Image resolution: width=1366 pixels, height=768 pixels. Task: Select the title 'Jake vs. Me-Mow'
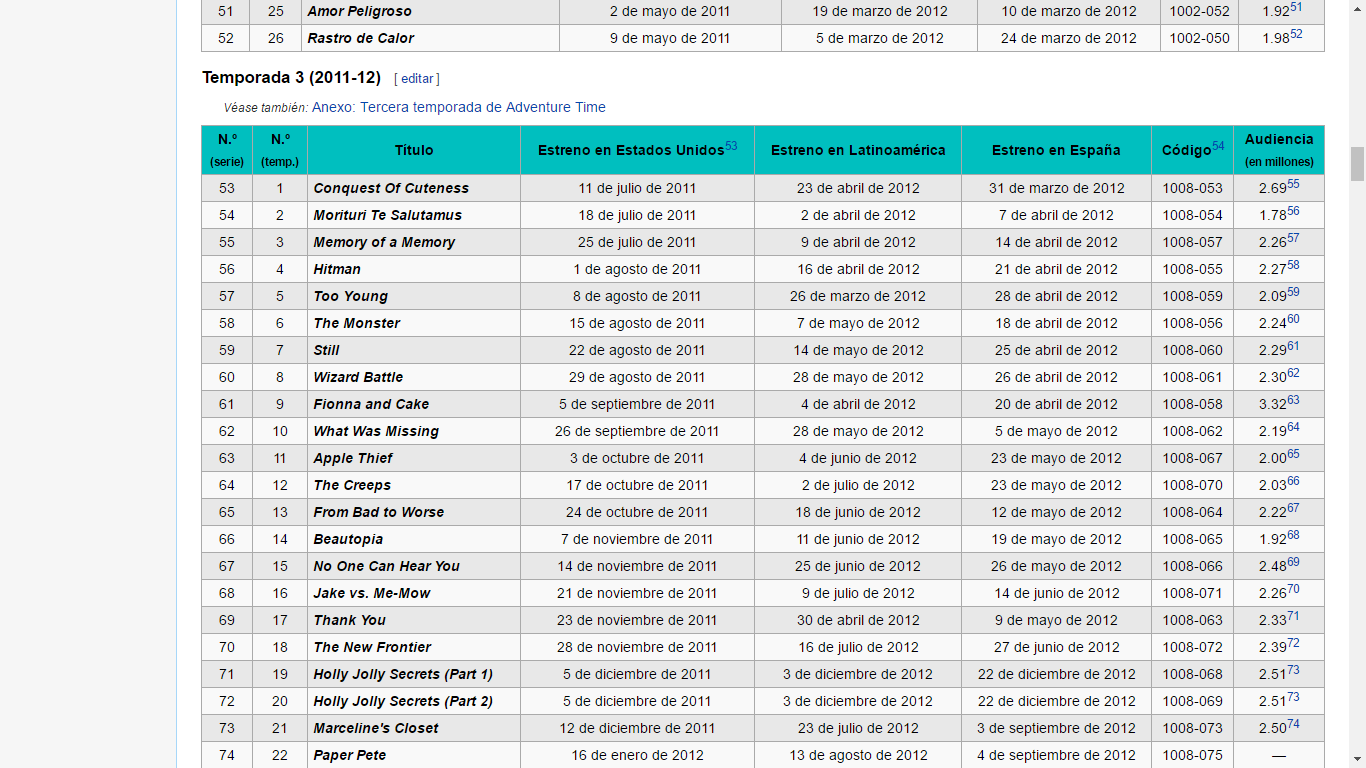point(372,593)
